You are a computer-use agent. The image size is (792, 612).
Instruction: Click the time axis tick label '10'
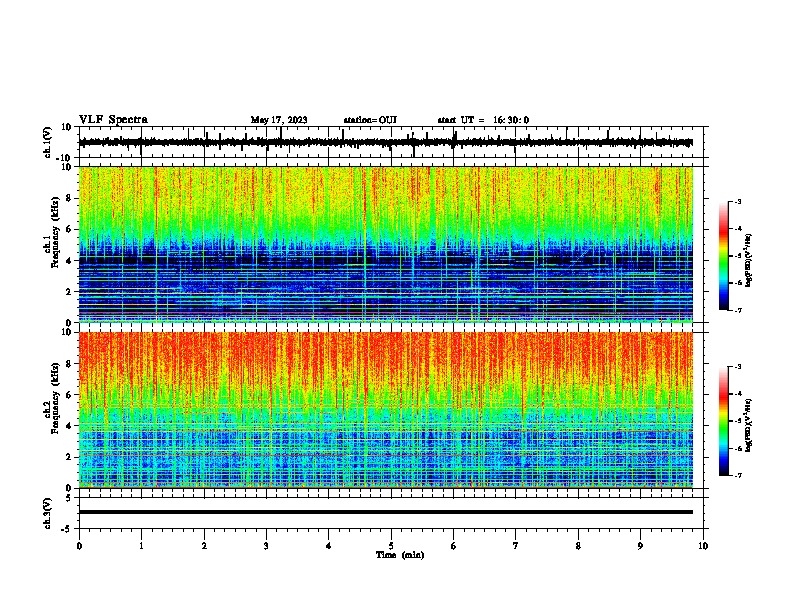[703, 546]
